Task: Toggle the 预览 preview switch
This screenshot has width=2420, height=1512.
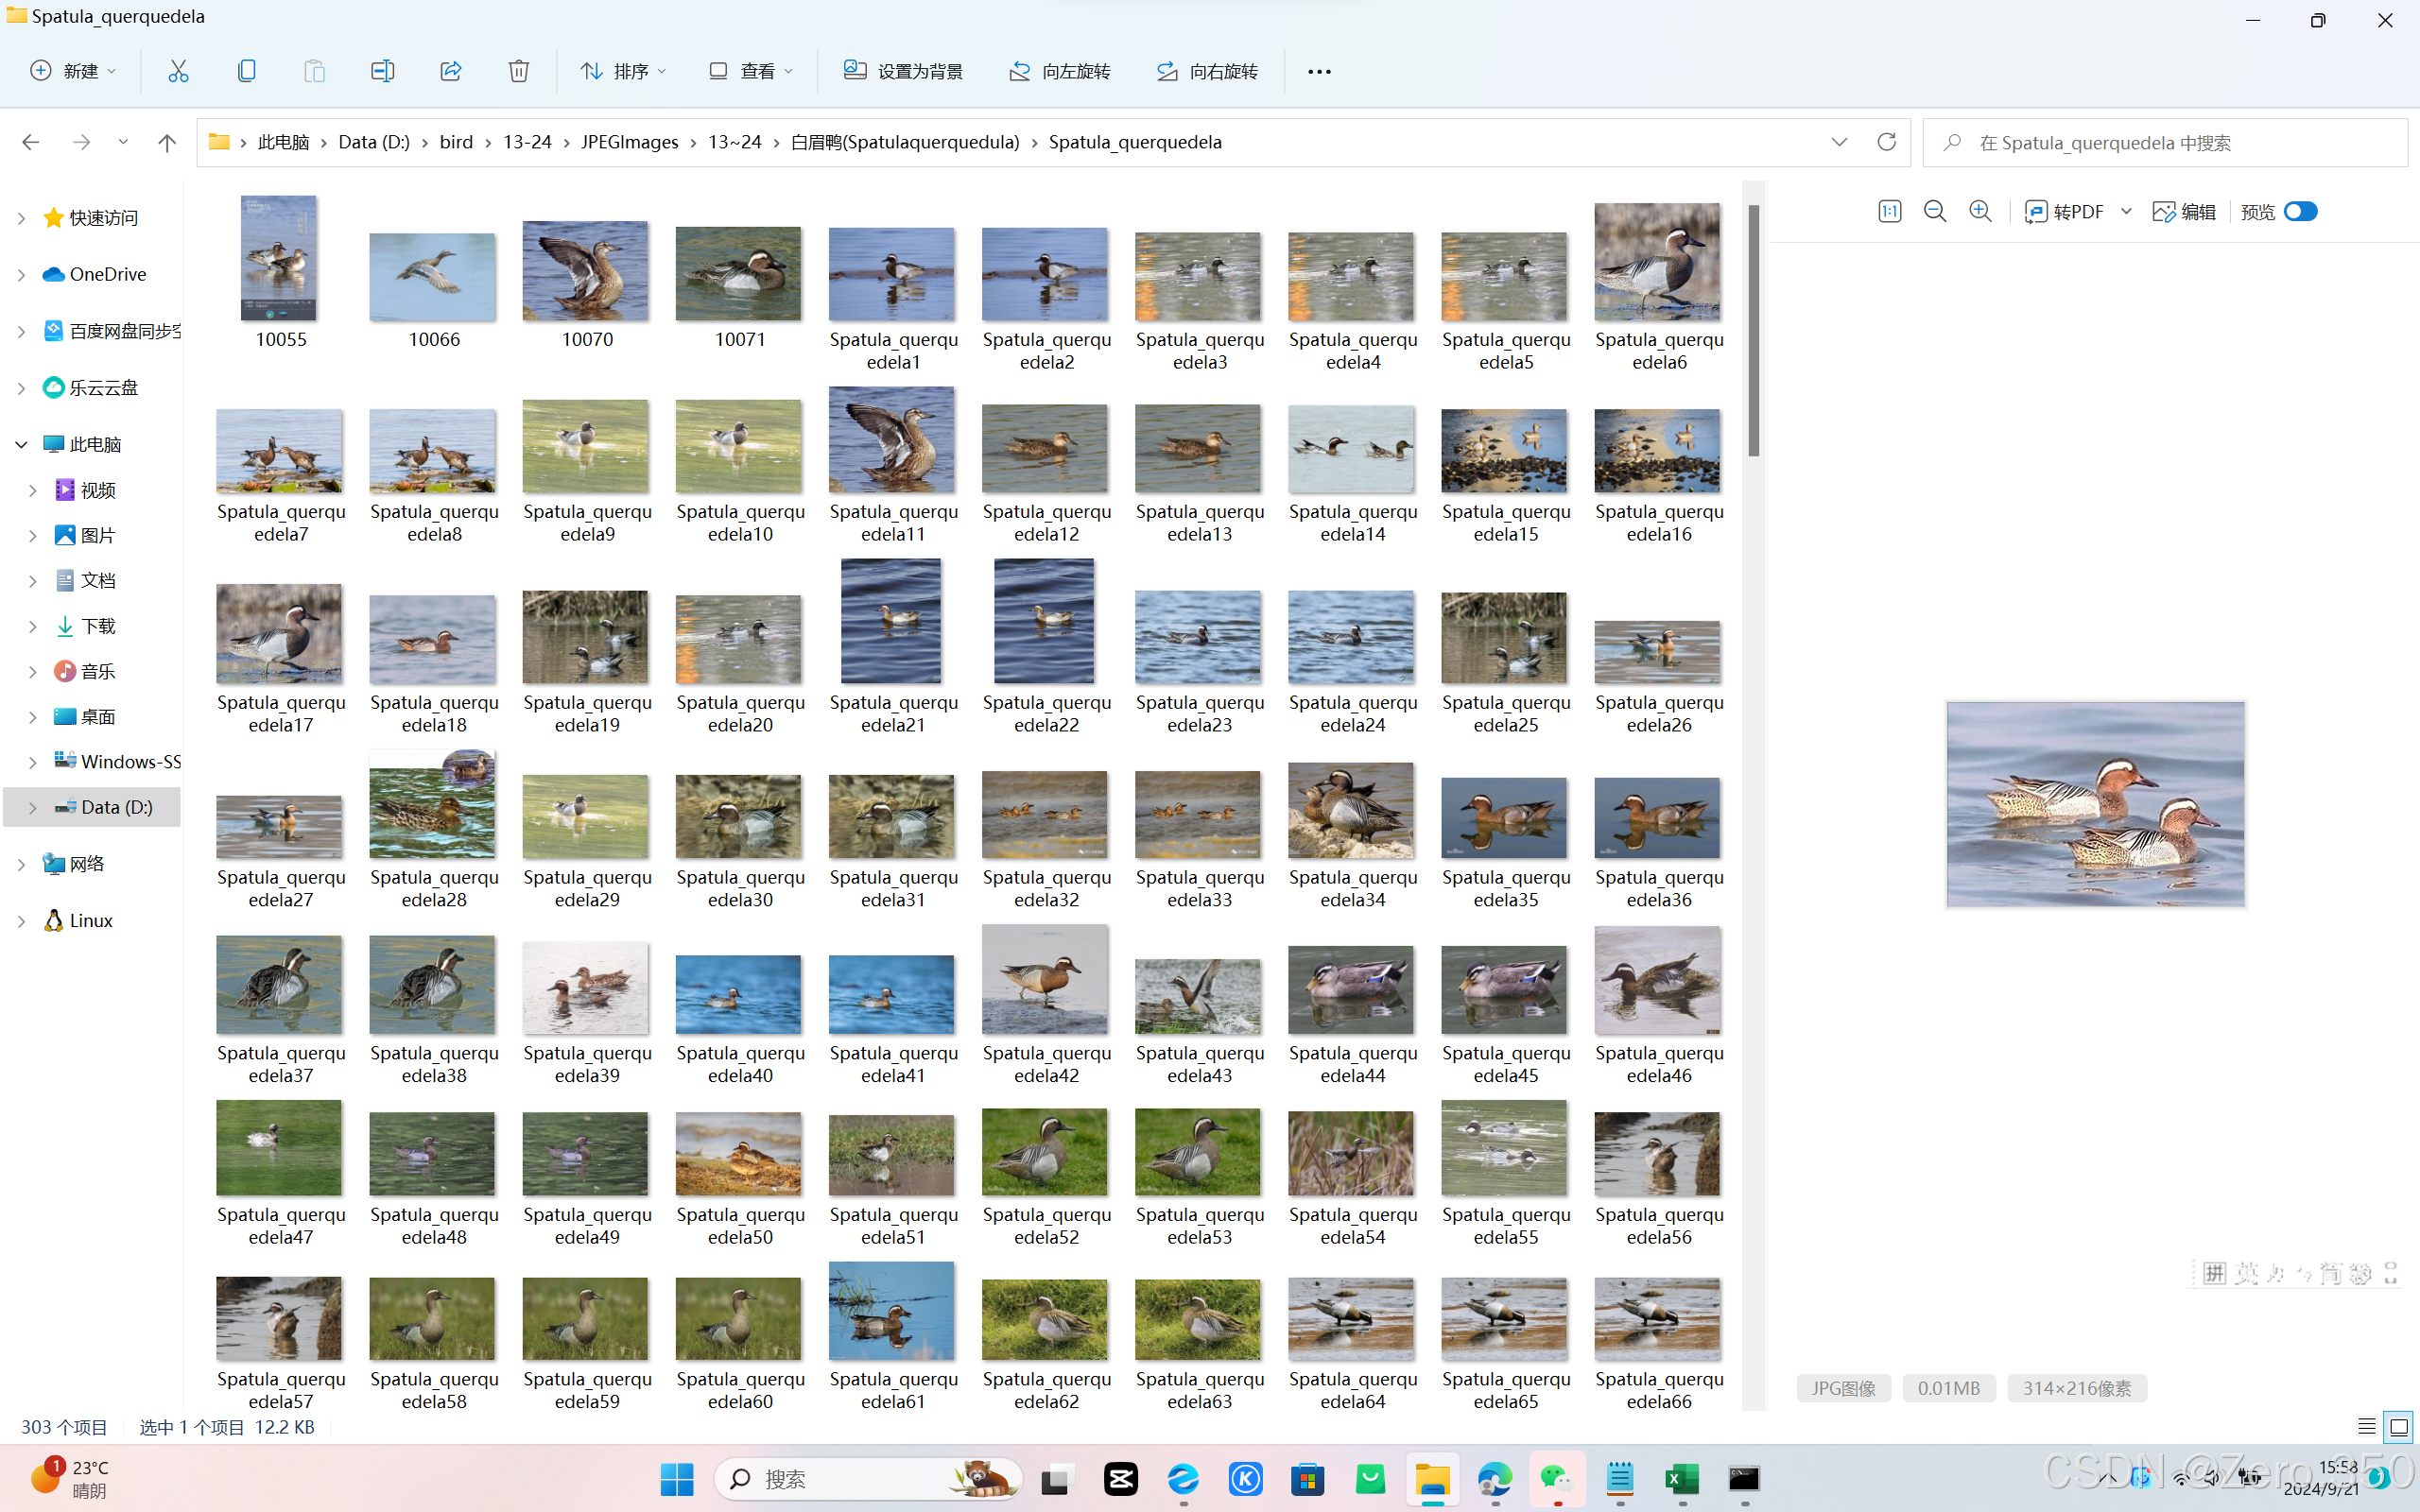Action: pos(2300,211)
